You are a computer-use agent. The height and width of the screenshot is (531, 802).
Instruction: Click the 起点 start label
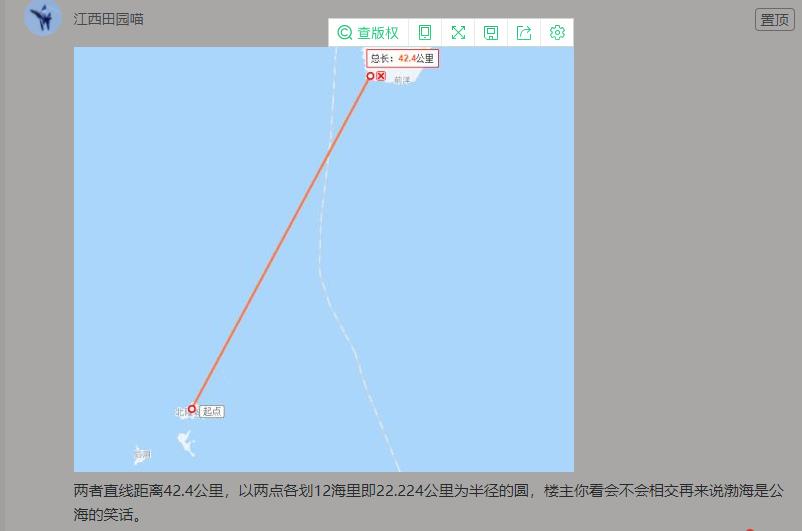[x=212, y=411]
